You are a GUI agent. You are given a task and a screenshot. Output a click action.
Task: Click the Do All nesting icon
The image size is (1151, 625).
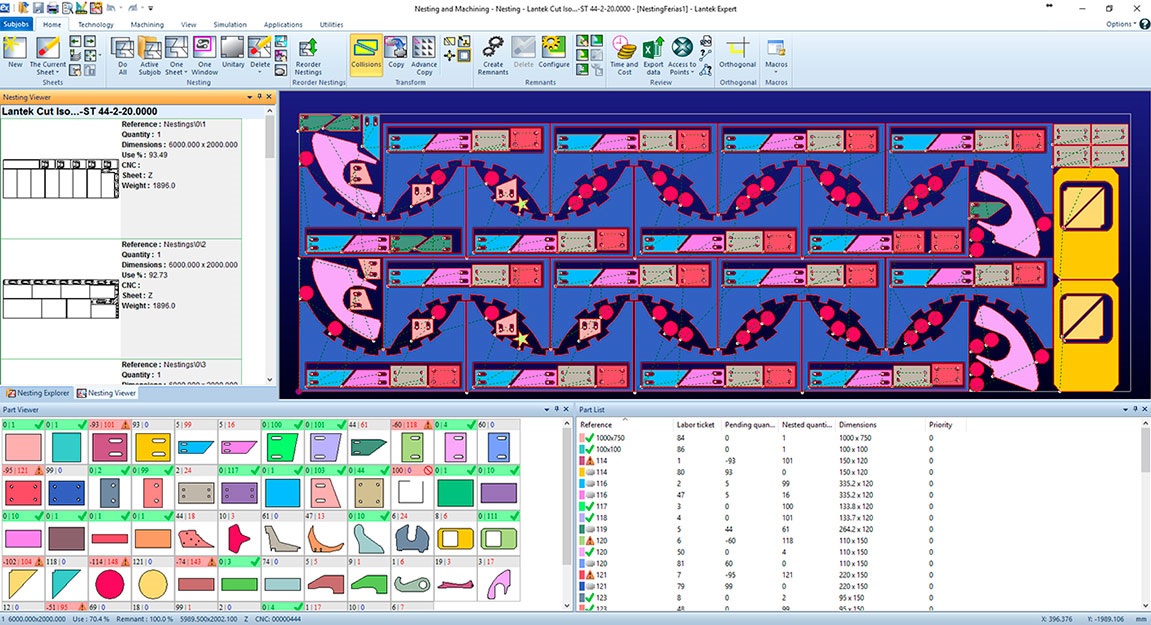coord(123,48)
